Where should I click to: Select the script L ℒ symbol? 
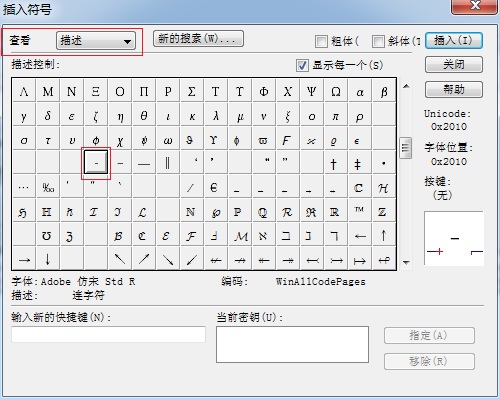point(143,211)
